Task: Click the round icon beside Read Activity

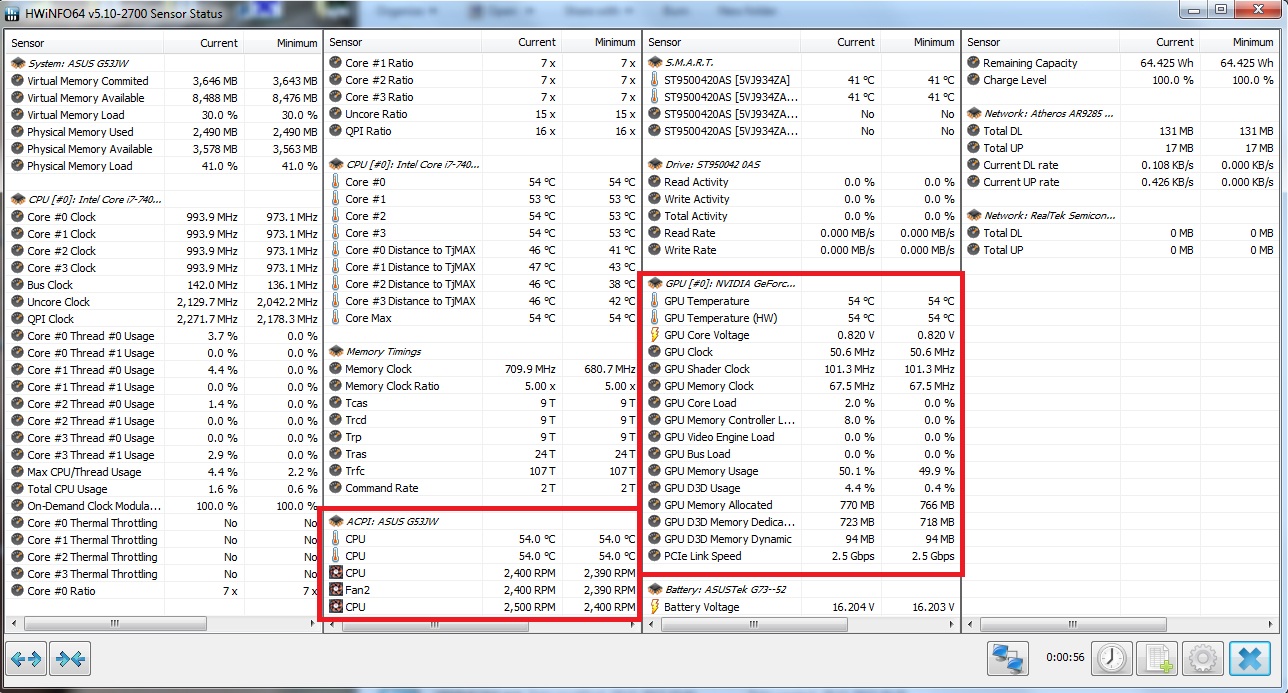Action: 656,182
